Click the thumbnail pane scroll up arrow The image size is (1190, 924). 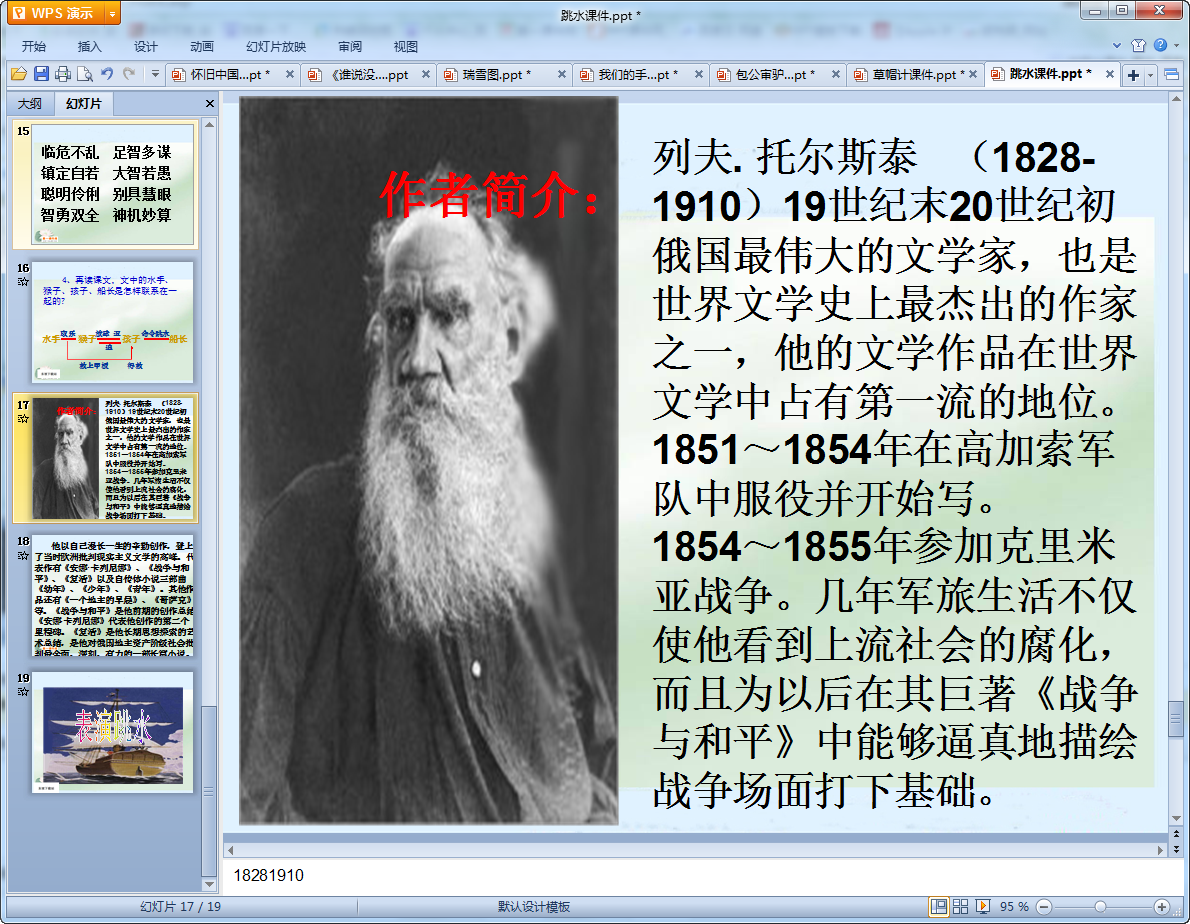[x=209, y=124]
